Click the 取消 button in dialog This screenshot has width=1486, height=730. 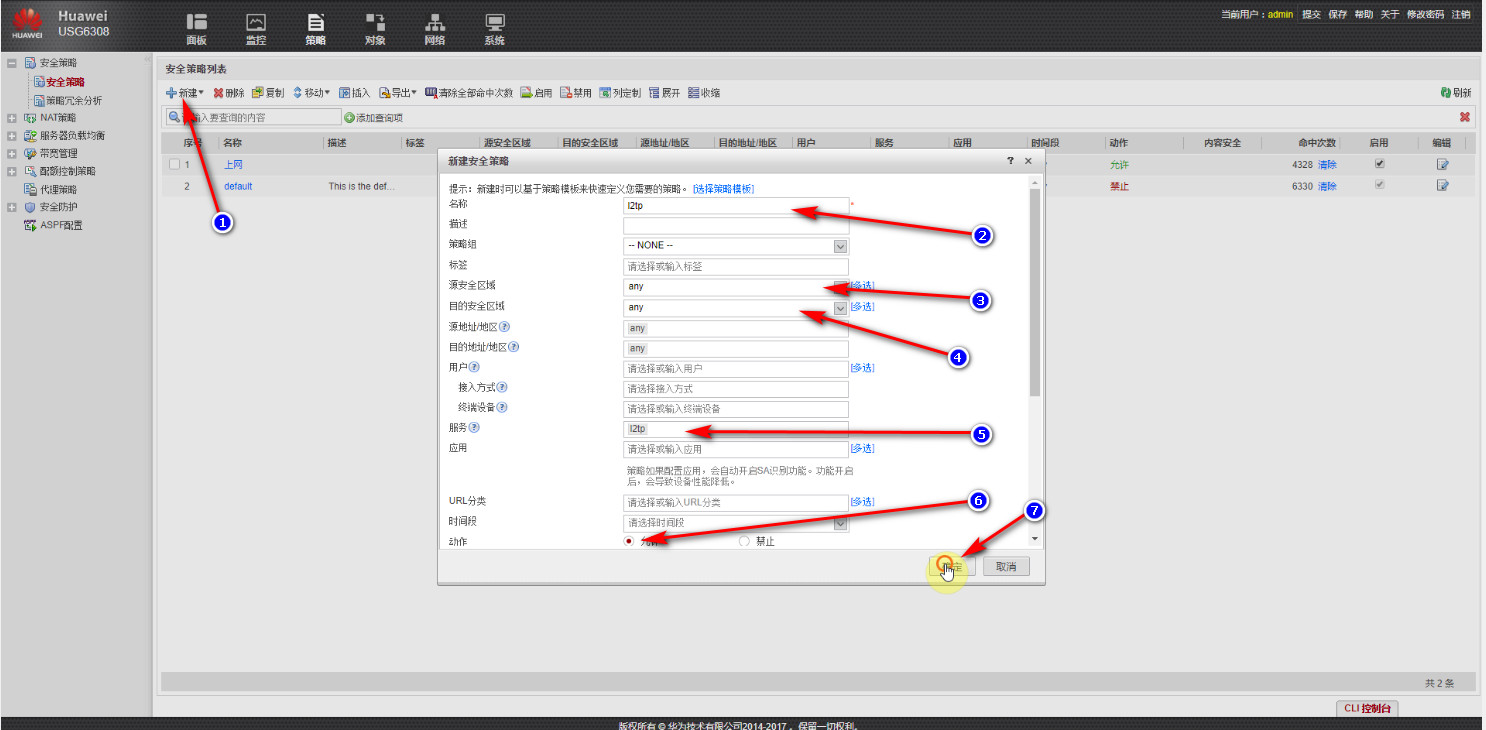click(1005, 567)
